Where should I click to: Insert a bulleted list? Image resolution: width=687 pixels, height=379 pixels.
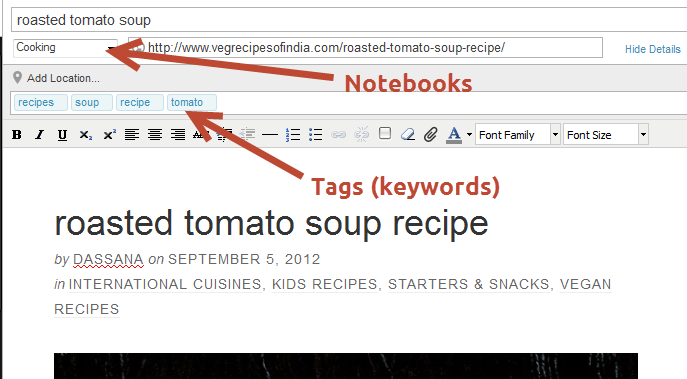pos(315,135)
